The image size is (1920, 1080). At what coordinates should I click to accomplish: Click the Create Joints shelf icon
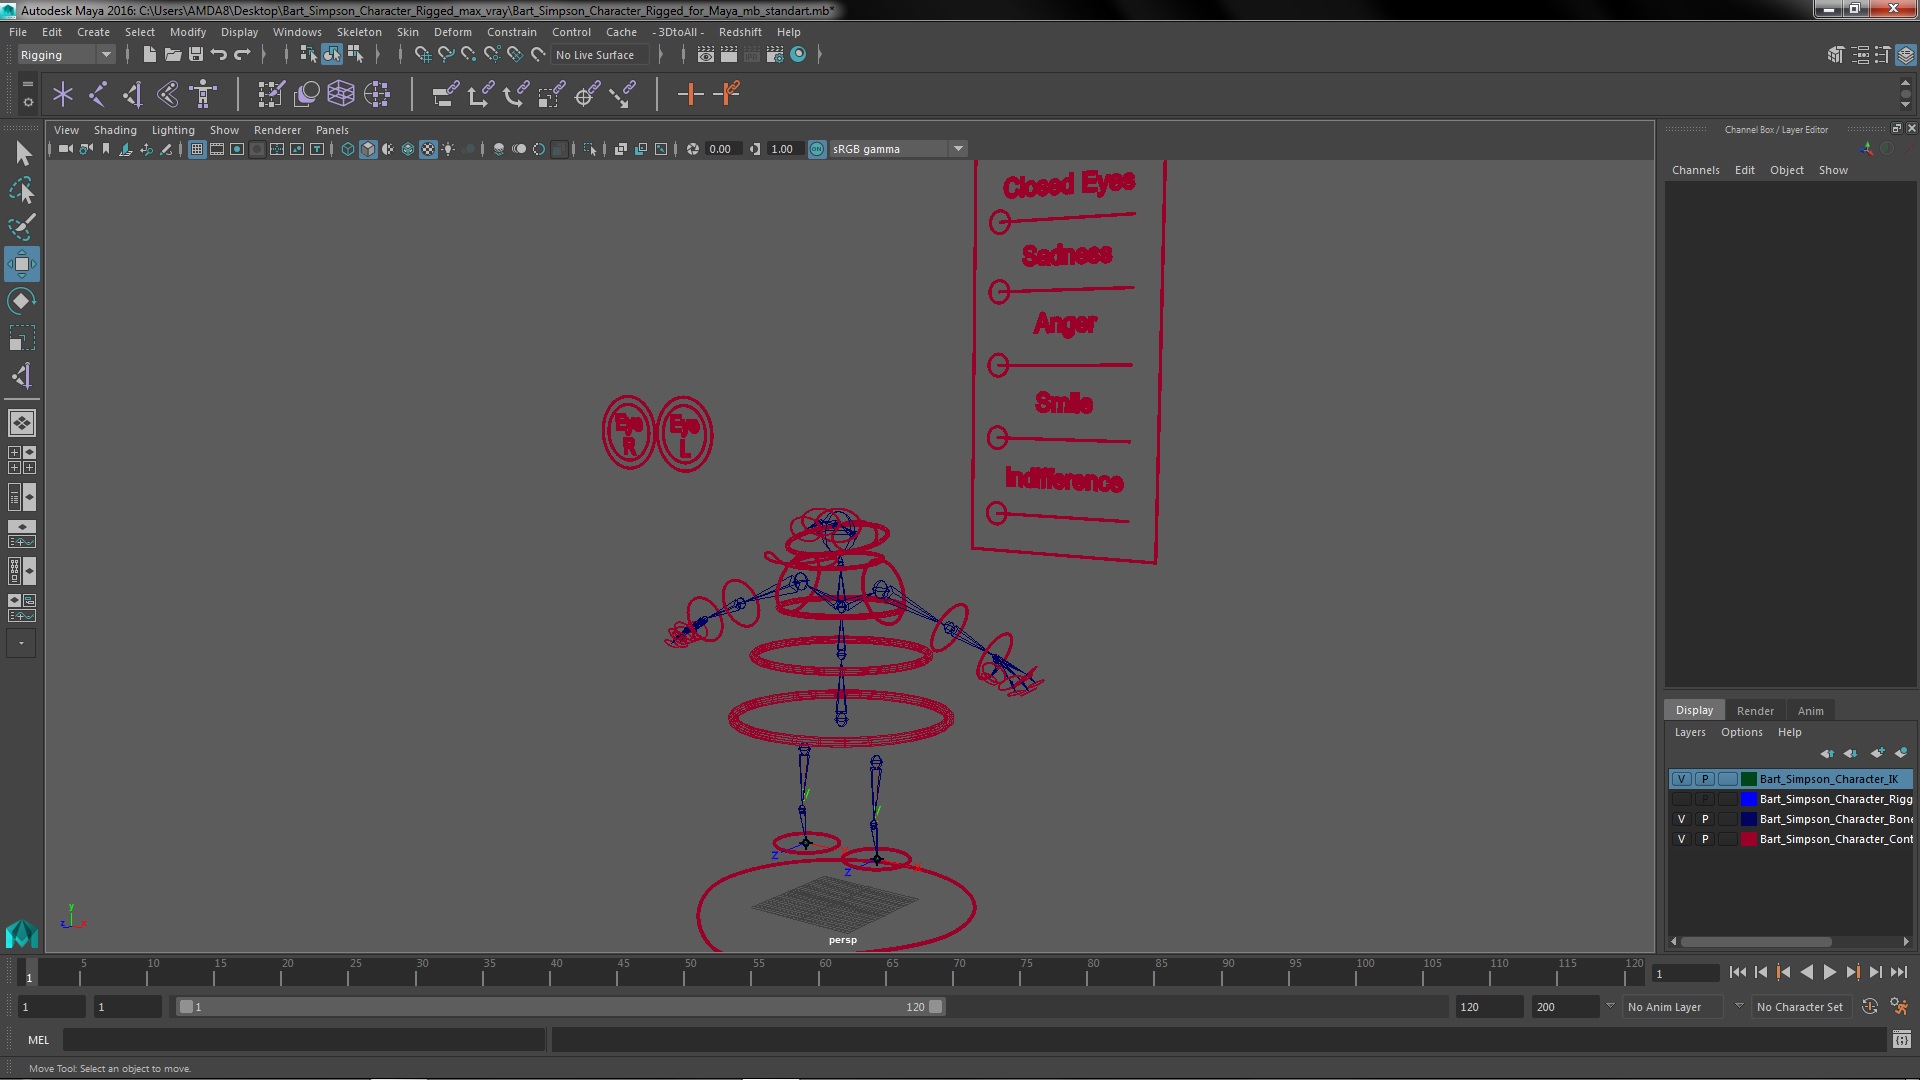98,94
